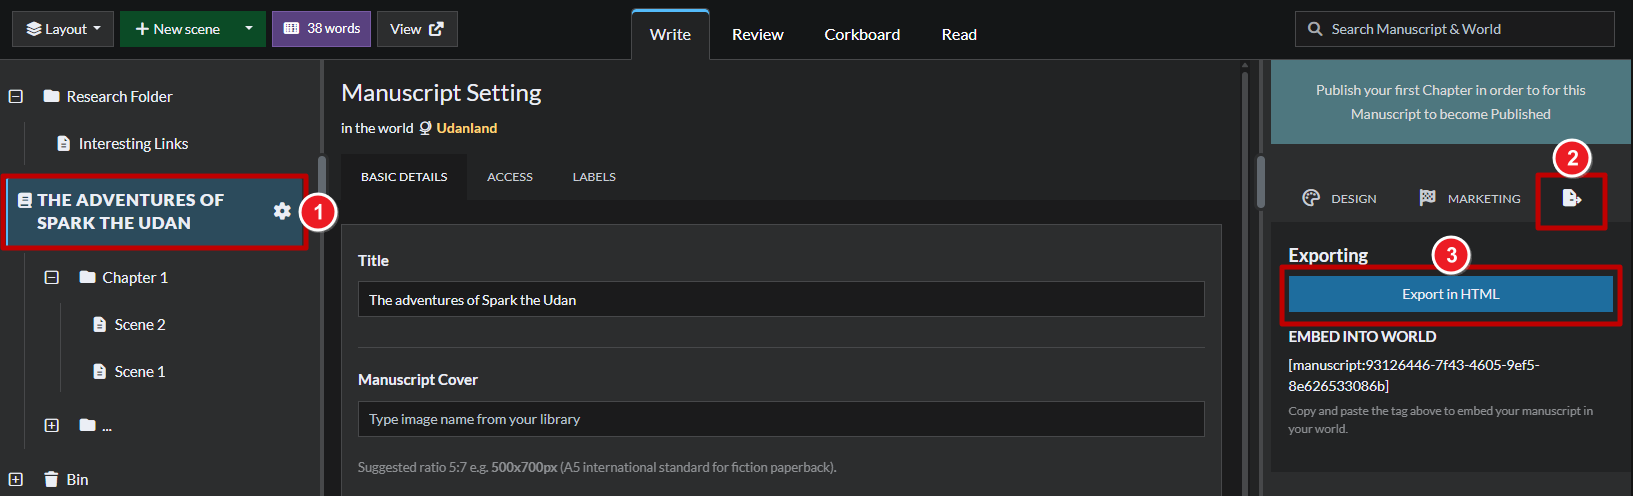Select Scene 1 in the tree

[x=140, y=371]
